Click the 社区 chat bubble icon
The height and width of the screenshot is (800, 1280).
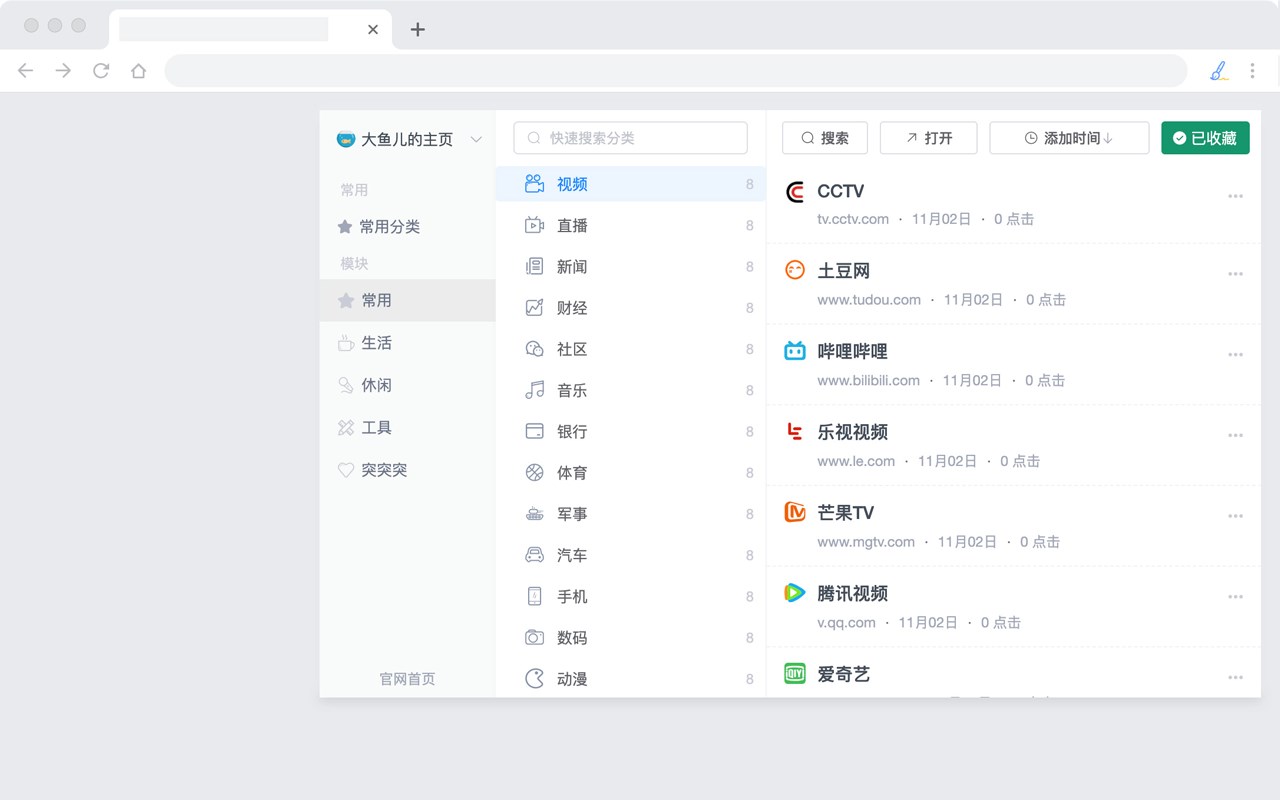pos(535,349)
